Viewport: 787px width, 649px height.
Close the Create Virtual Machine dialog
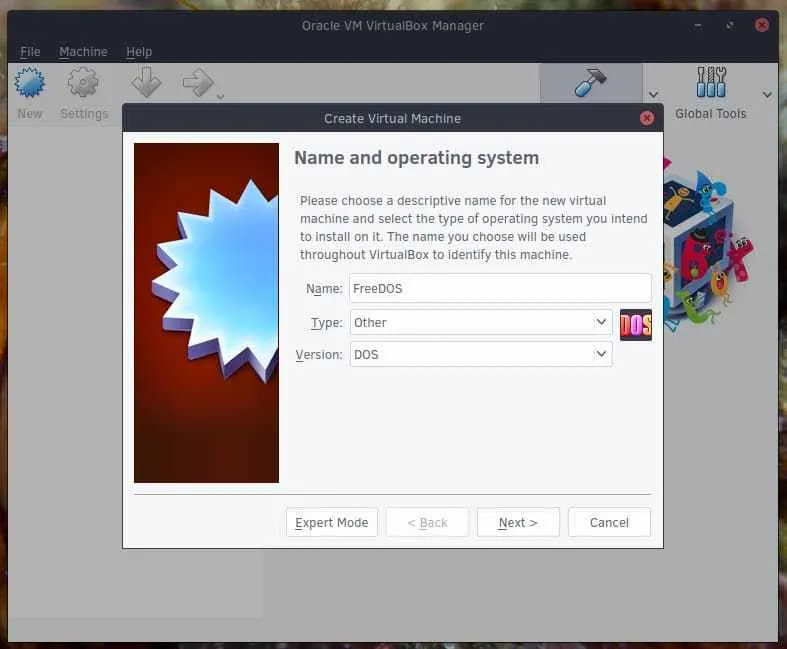click(647, 118)
